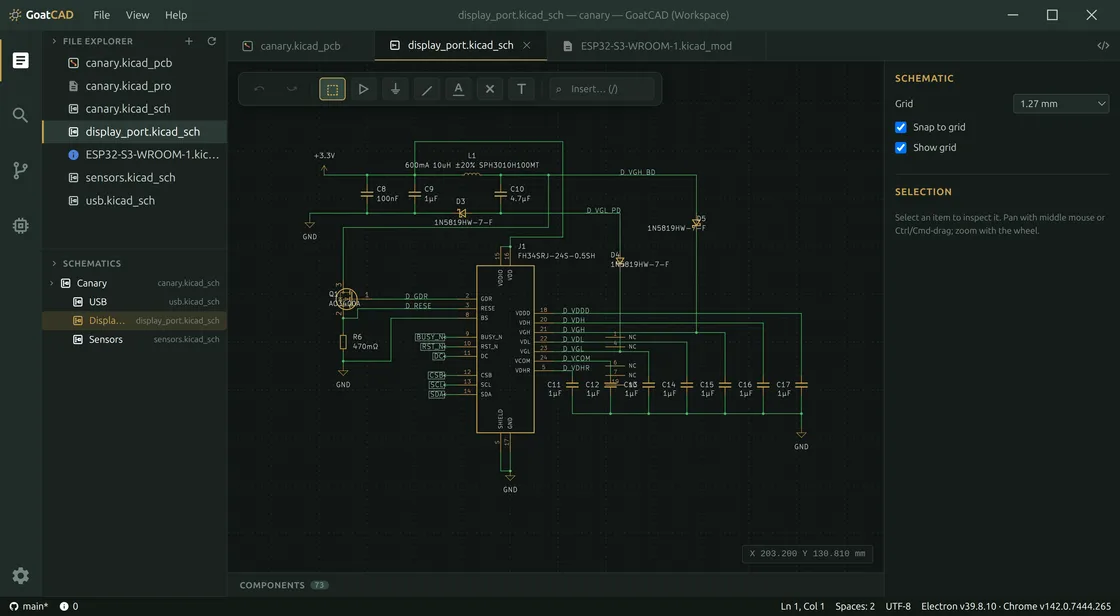Click the Q1 transistor symbol in schematic
This screenshot has width=1120, height=616.
tap(346, 299)
